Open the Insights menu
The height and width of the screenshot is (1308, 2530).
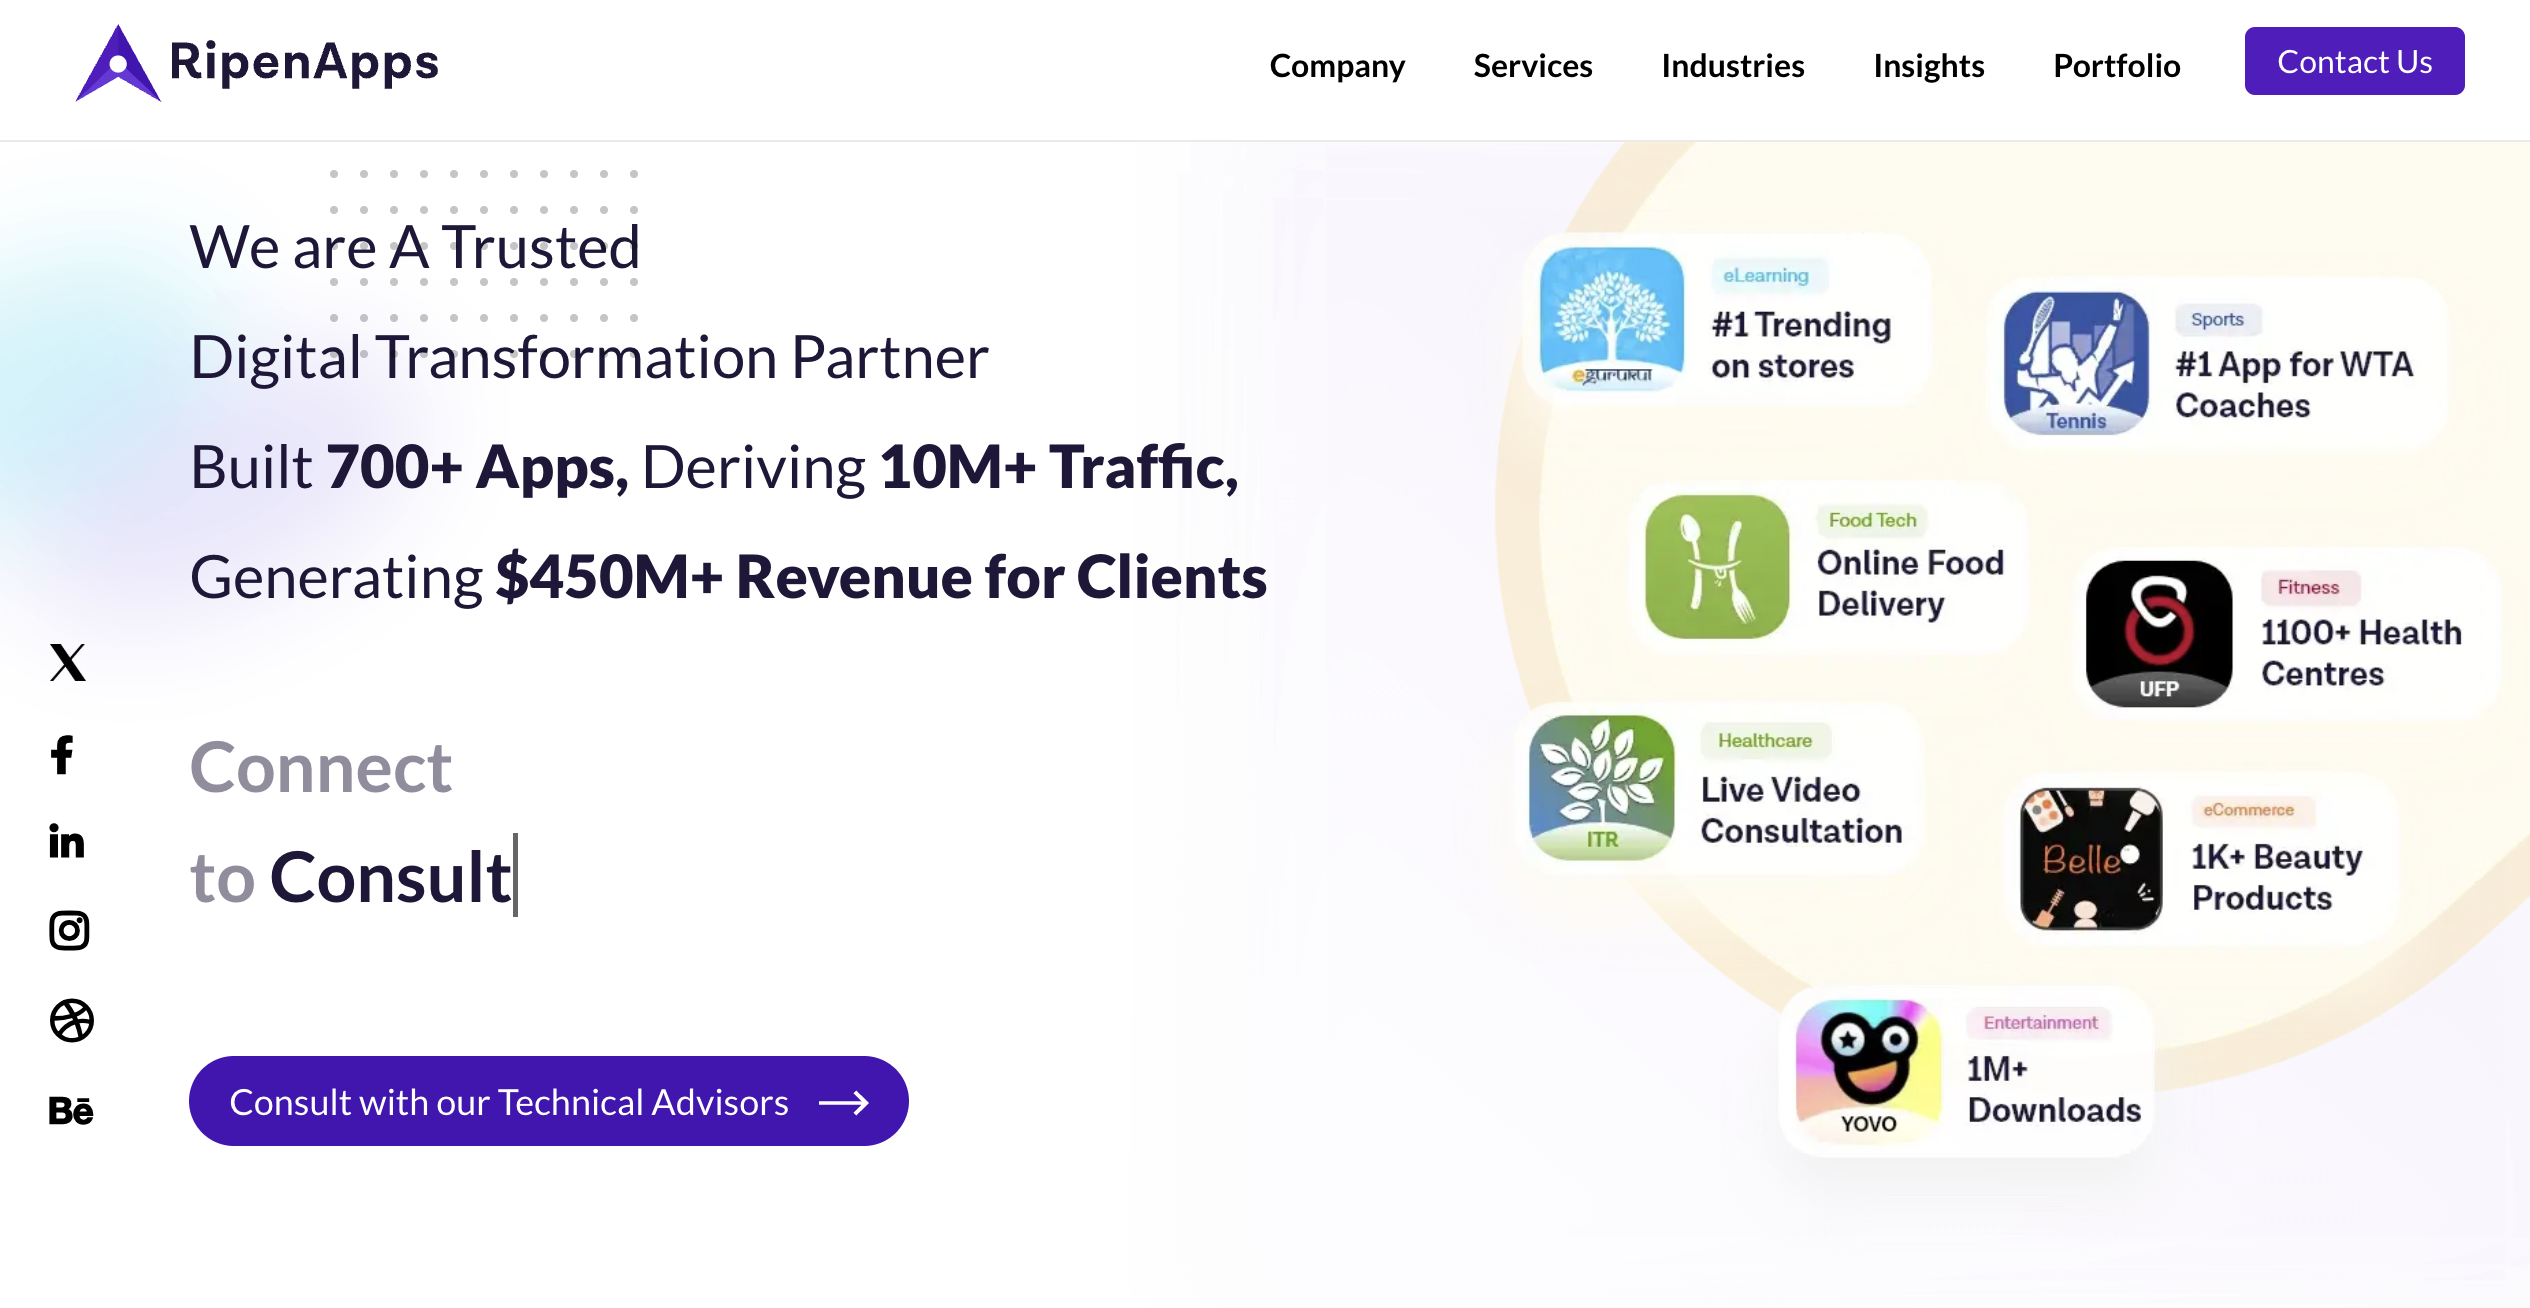pos(1929,65)
